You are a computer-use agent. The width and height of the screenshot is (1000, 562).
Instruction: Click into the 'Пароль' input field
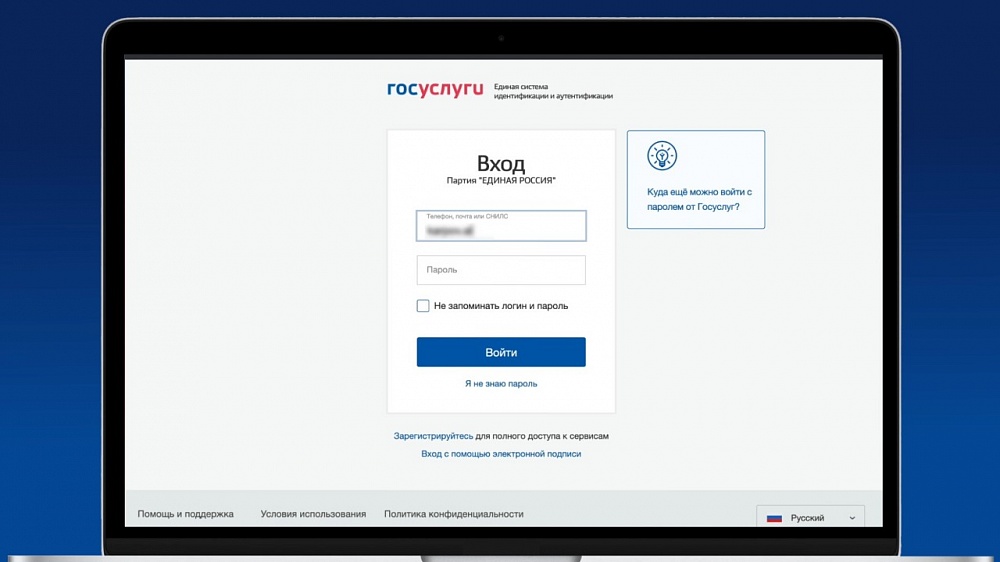[501, 270]
